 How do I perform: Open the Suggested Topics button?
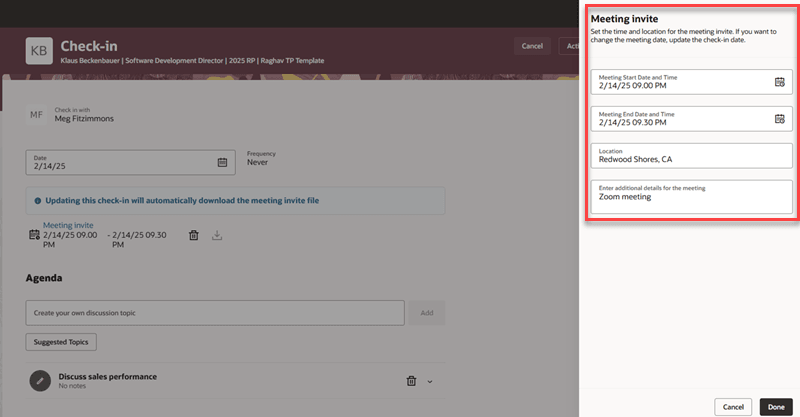click(61, 342)
